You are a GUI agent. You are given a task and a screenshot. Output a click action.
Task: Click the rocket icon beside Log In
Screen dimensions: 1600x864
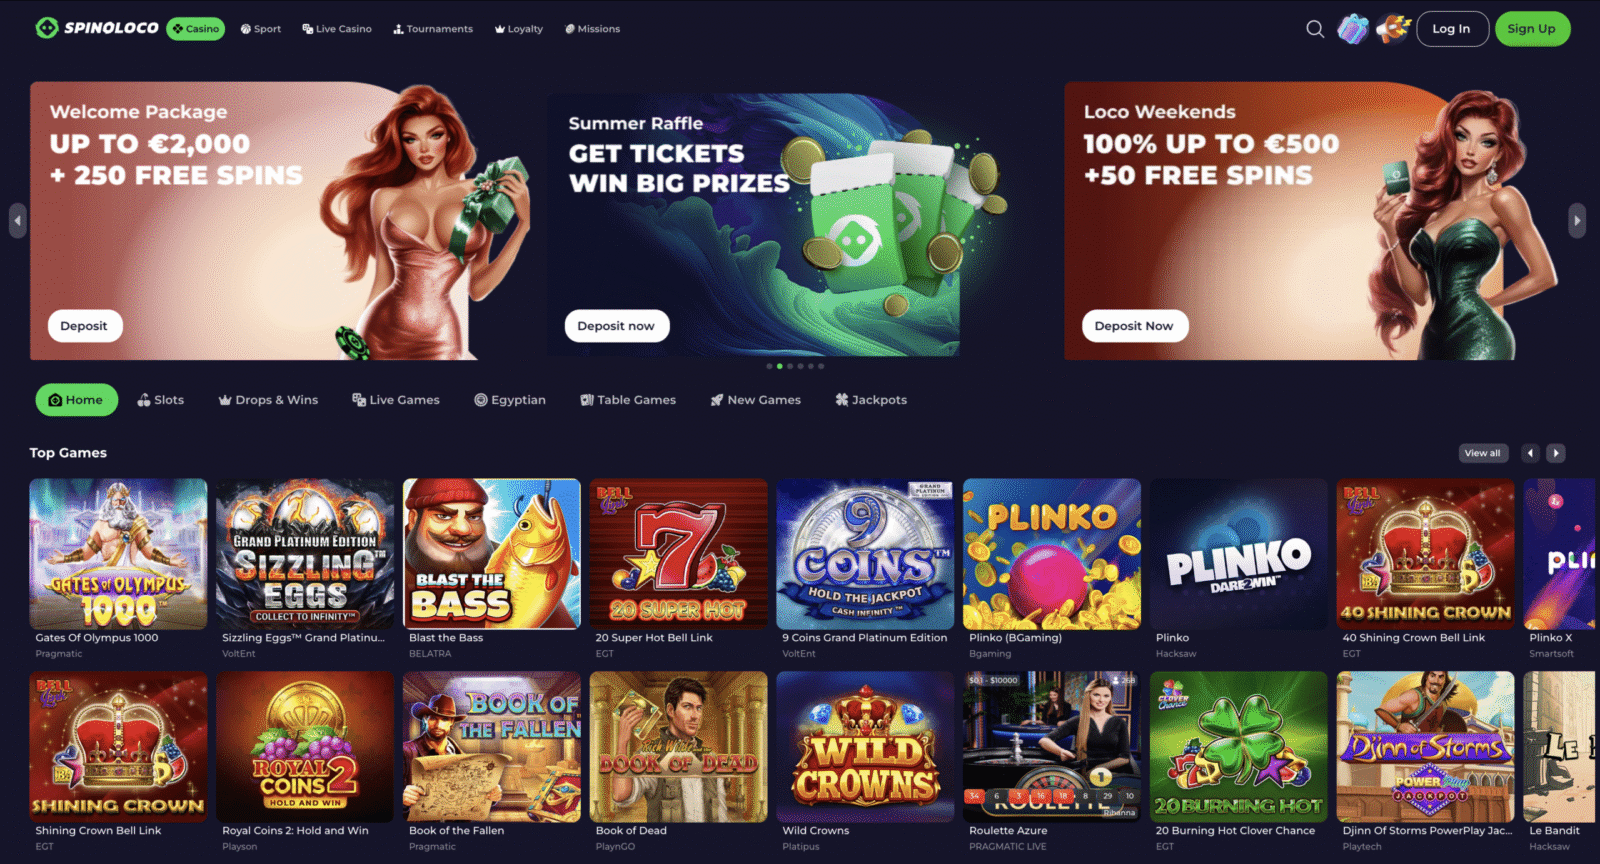(1393, 29)
